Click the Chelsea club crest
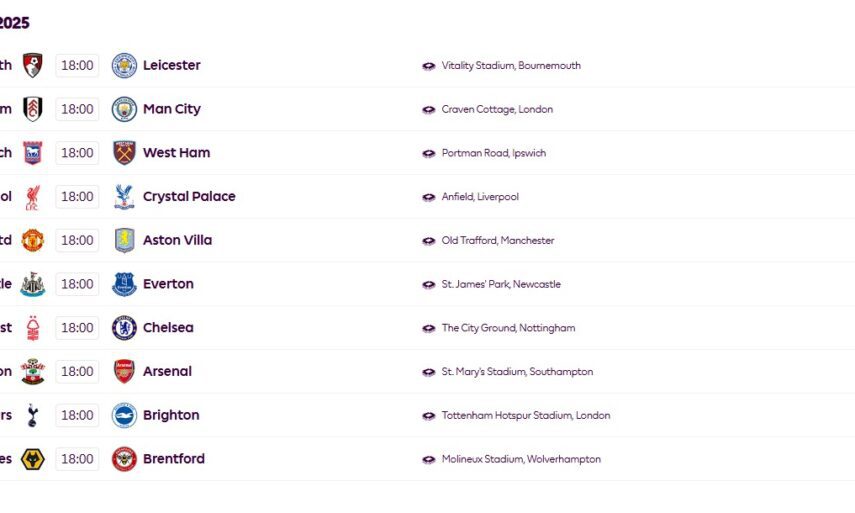 (124, 328)
